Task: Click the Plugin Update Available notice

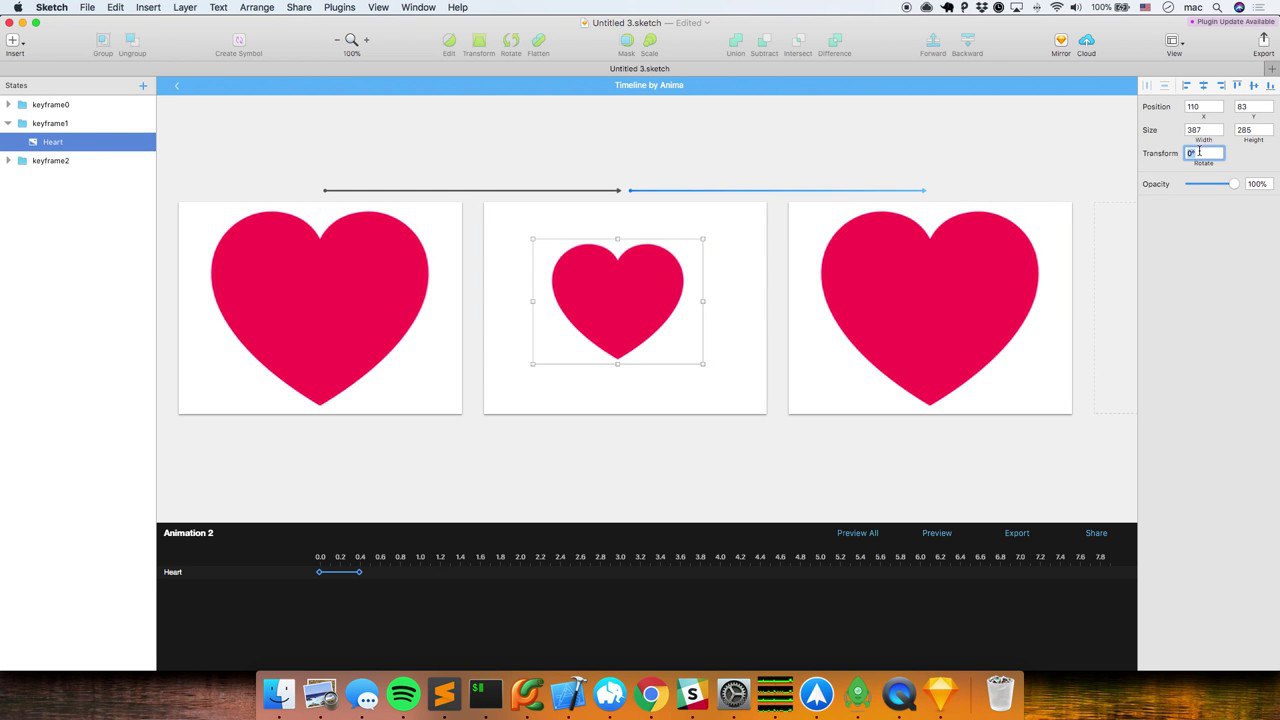Action: pyautogui.click(x=1230, y=22)
